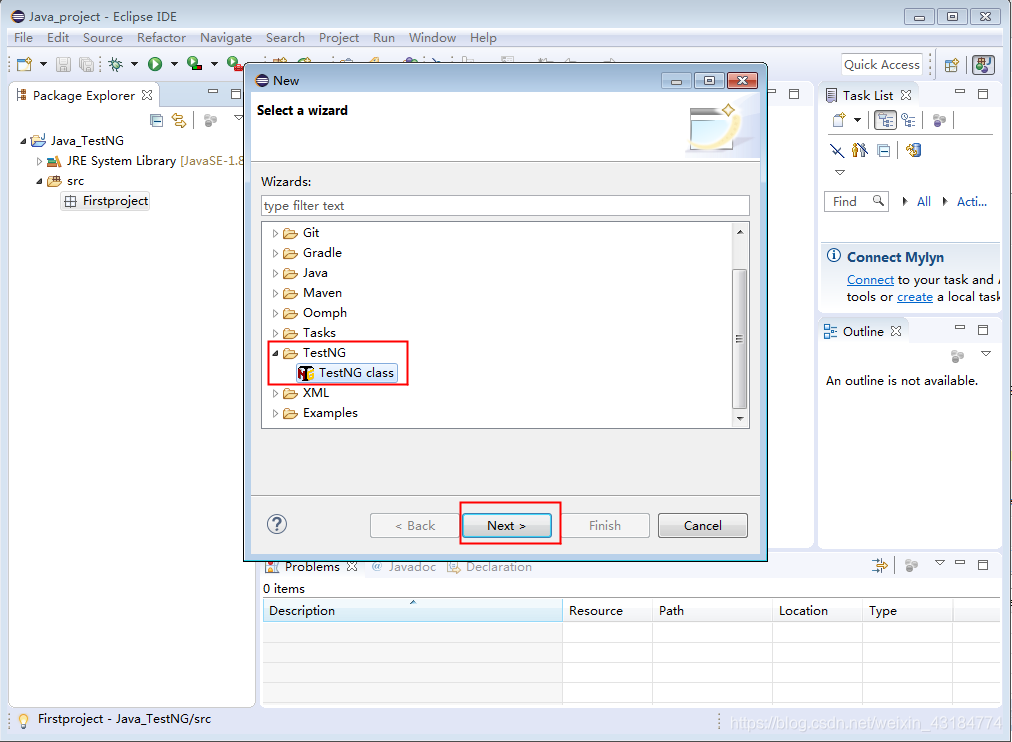
Task: Toggle Categorized view in Task List
Action: 886,120
